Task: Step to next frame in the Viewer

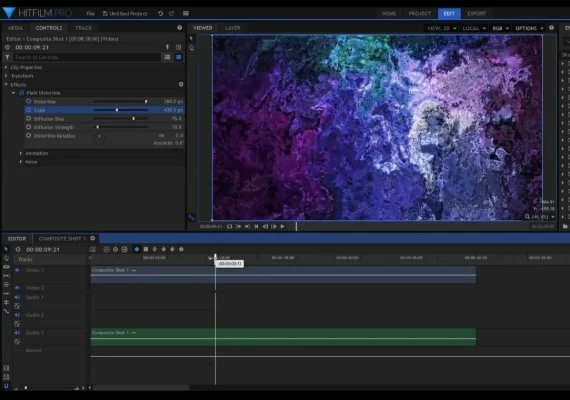Action: [274, 226]
